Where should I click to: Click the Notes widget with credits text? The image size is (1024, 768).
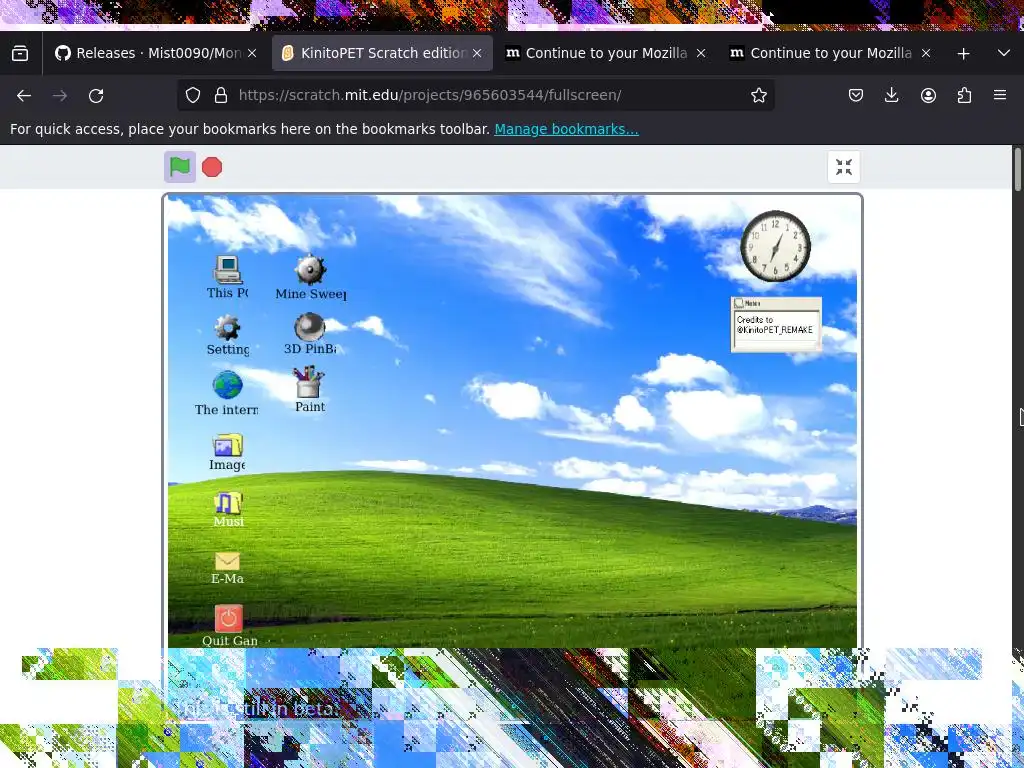(x=776, y=325)
